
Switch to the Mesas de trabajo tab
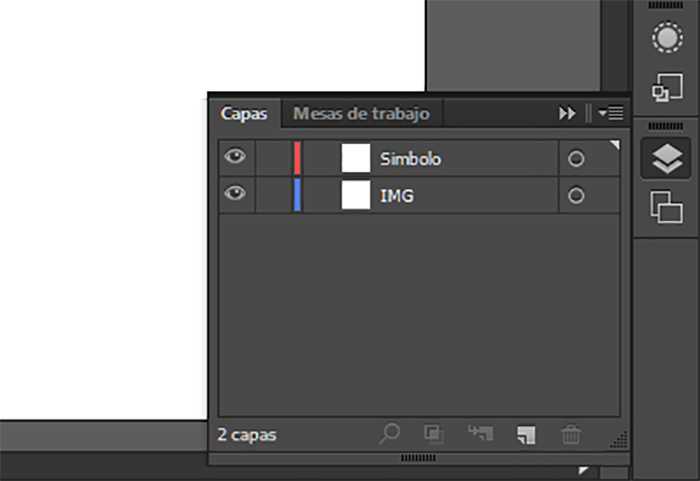point(361,114)
